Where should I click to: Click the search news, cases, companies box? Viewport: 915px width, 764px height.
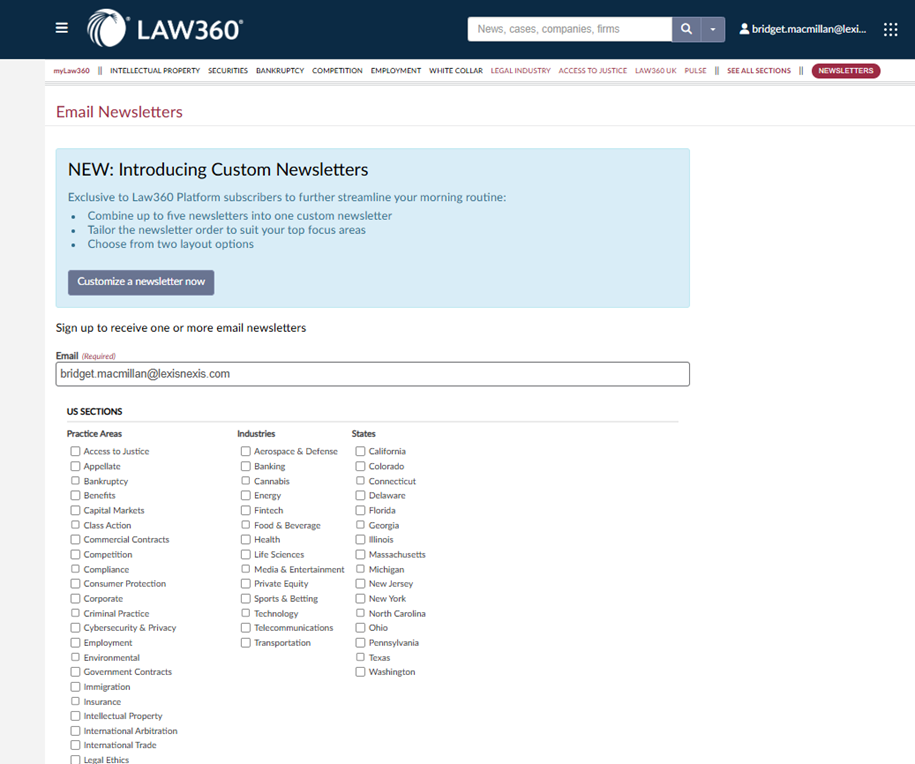(569, 29)
